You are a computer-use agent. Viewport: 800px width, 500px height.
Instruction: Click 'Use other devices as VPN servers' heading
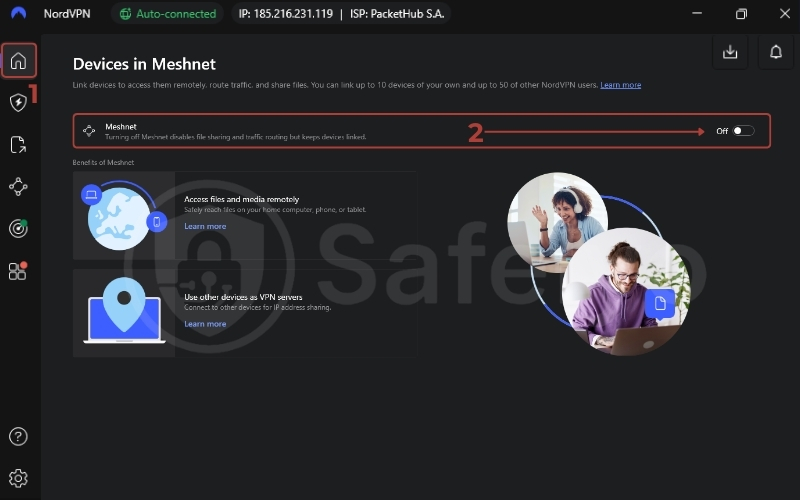click(243, 297)
